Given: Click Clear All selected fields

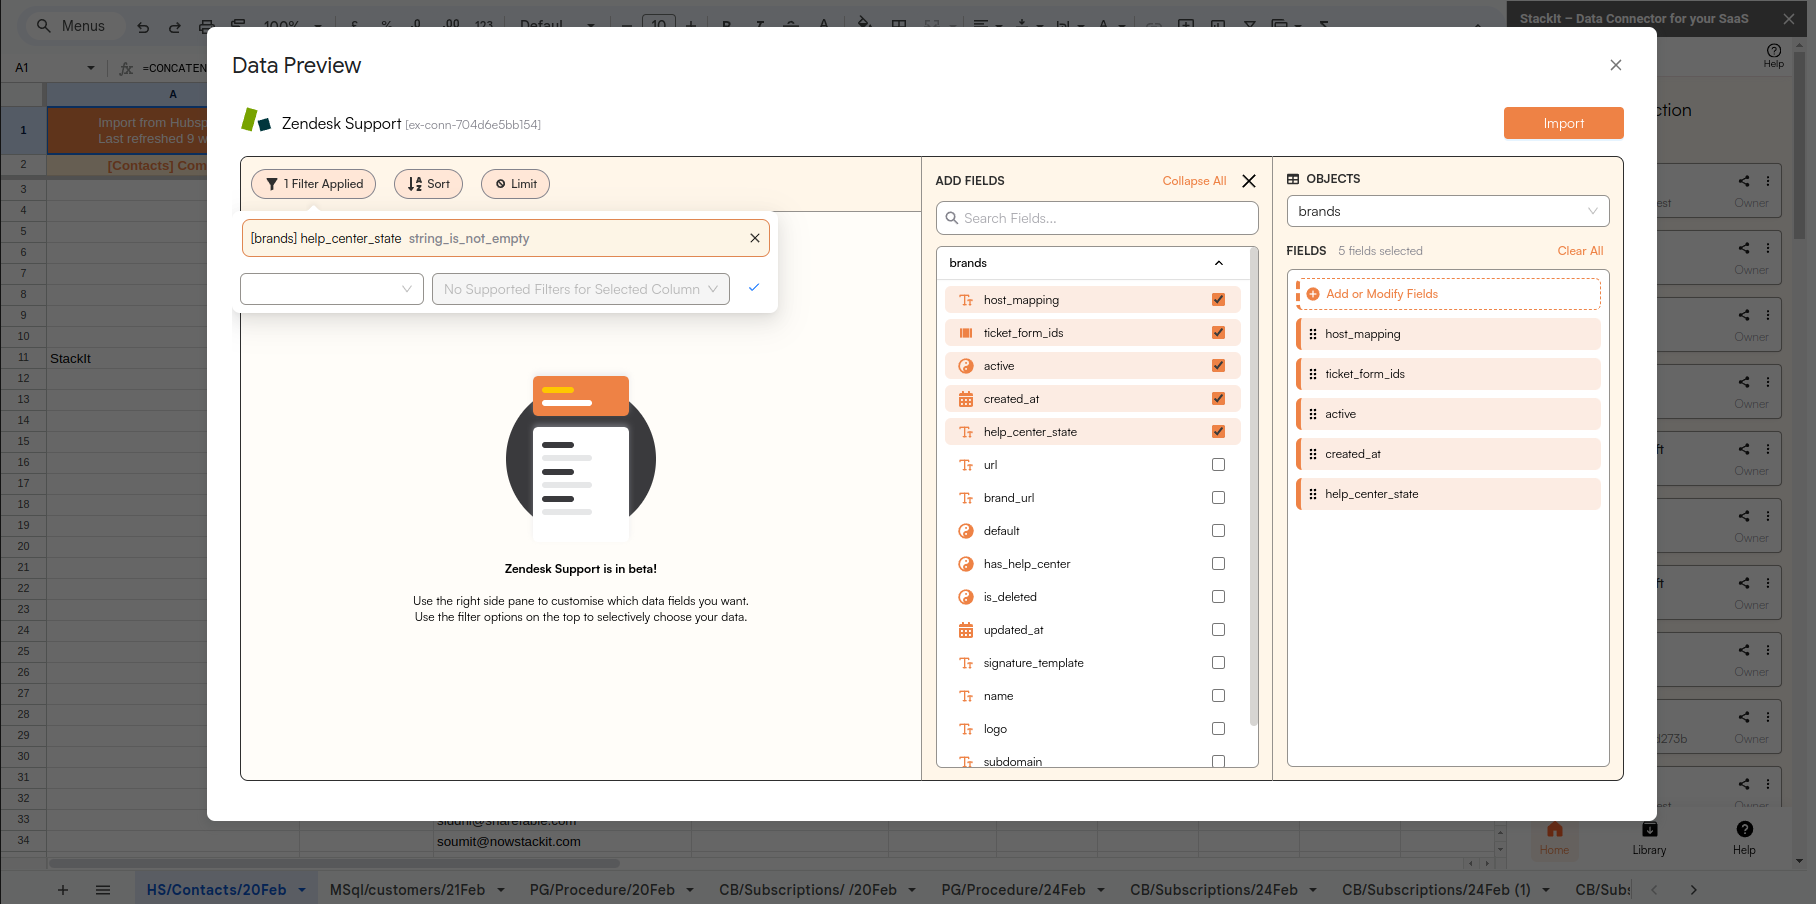Looking at the screenshot, I should click(1580, 251).
